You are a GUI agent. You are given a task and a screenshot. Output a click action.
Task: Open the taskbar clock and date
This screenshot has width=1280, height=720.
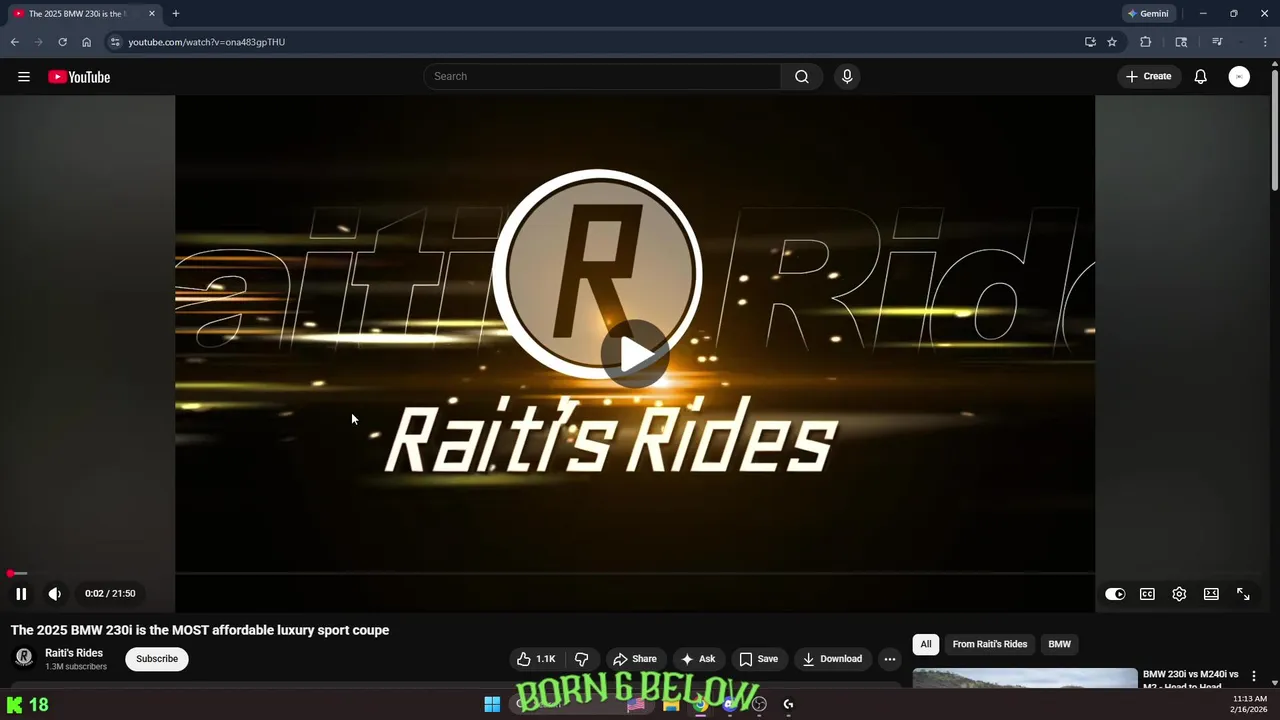click(x=1250, y=704)
